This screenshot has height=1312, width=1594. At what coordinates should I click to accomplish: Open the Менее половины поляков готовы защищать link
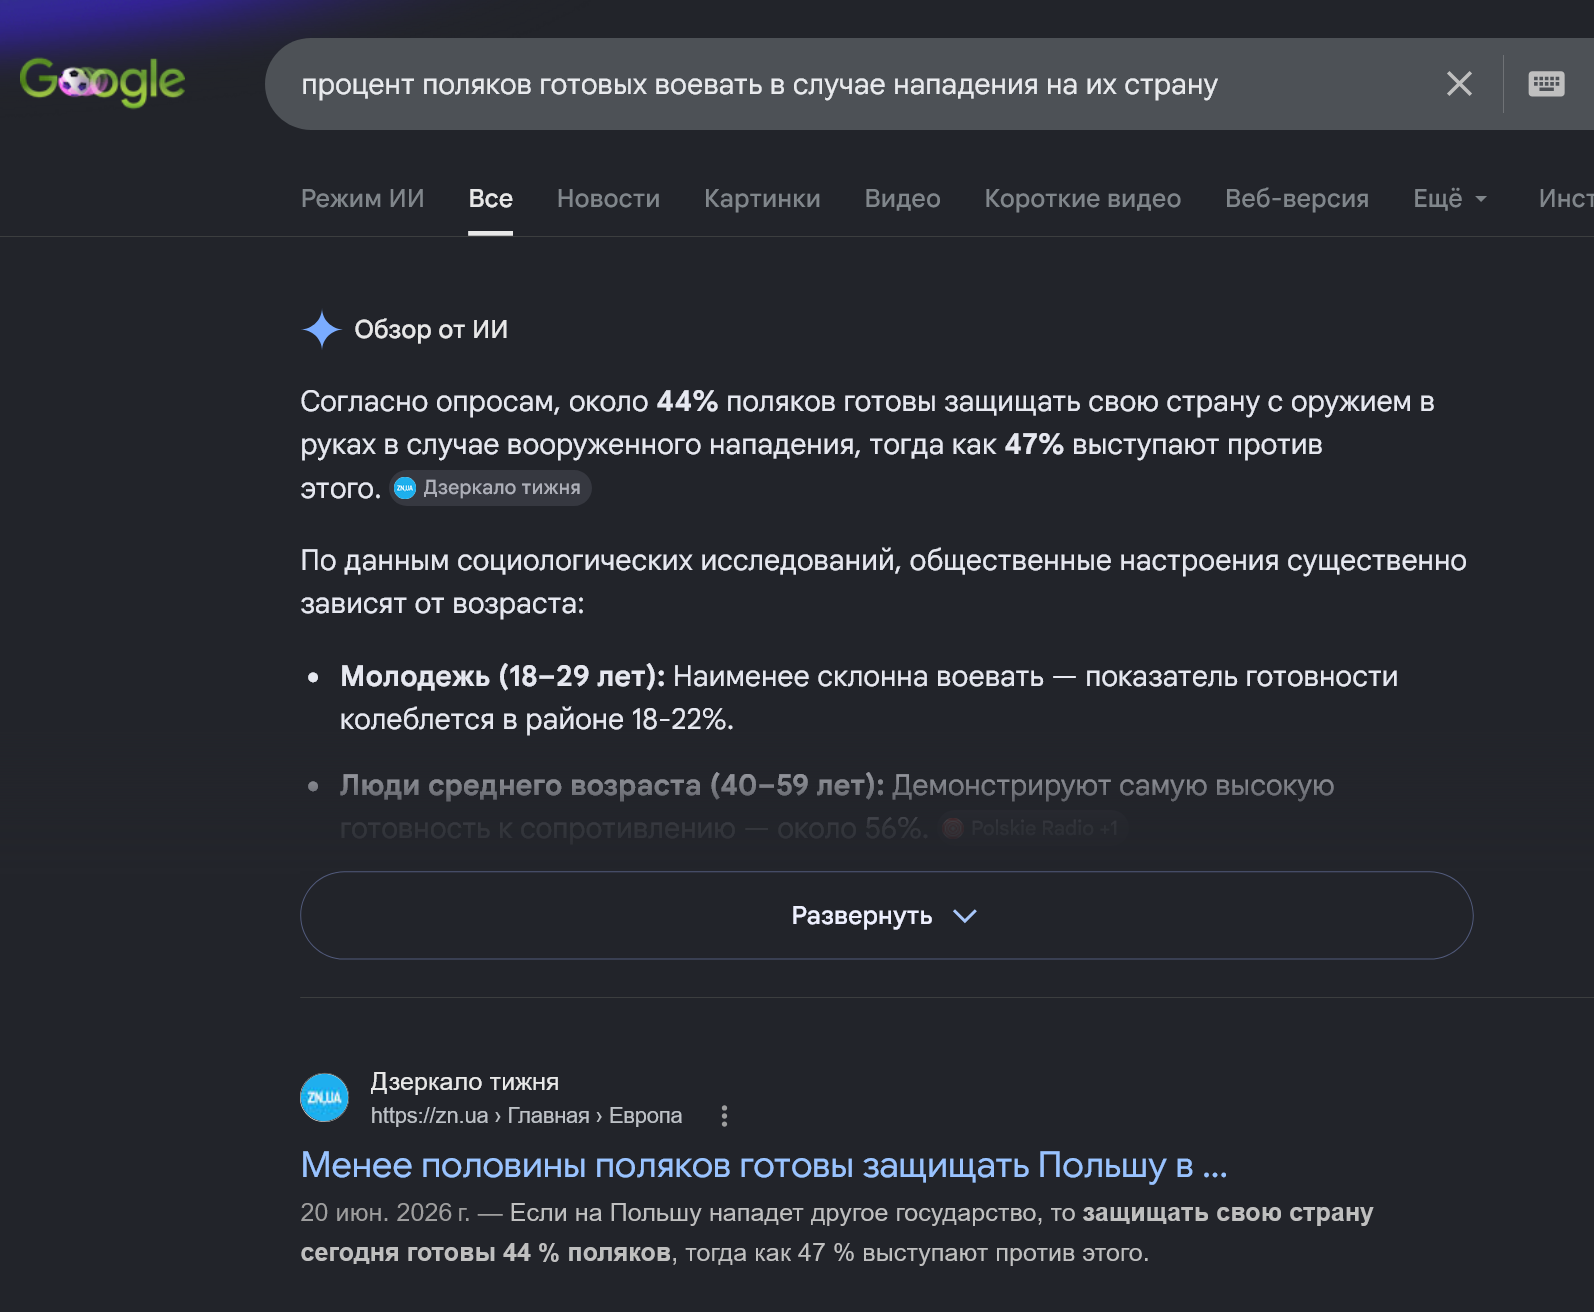(x=764, y=1165)
